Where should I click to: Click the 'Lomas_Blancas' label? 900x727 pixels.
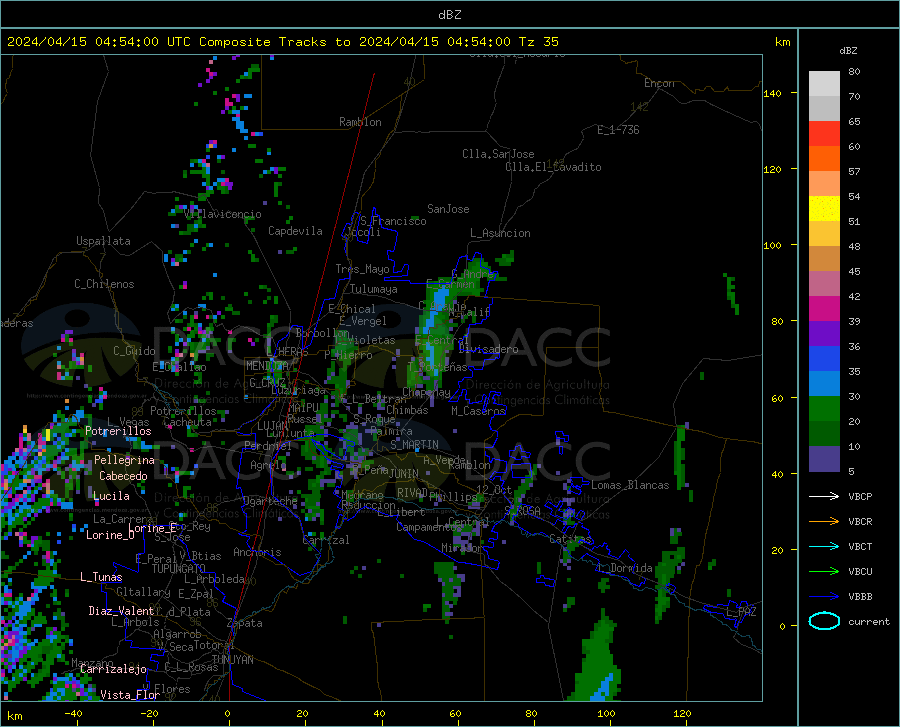(630, 485)
